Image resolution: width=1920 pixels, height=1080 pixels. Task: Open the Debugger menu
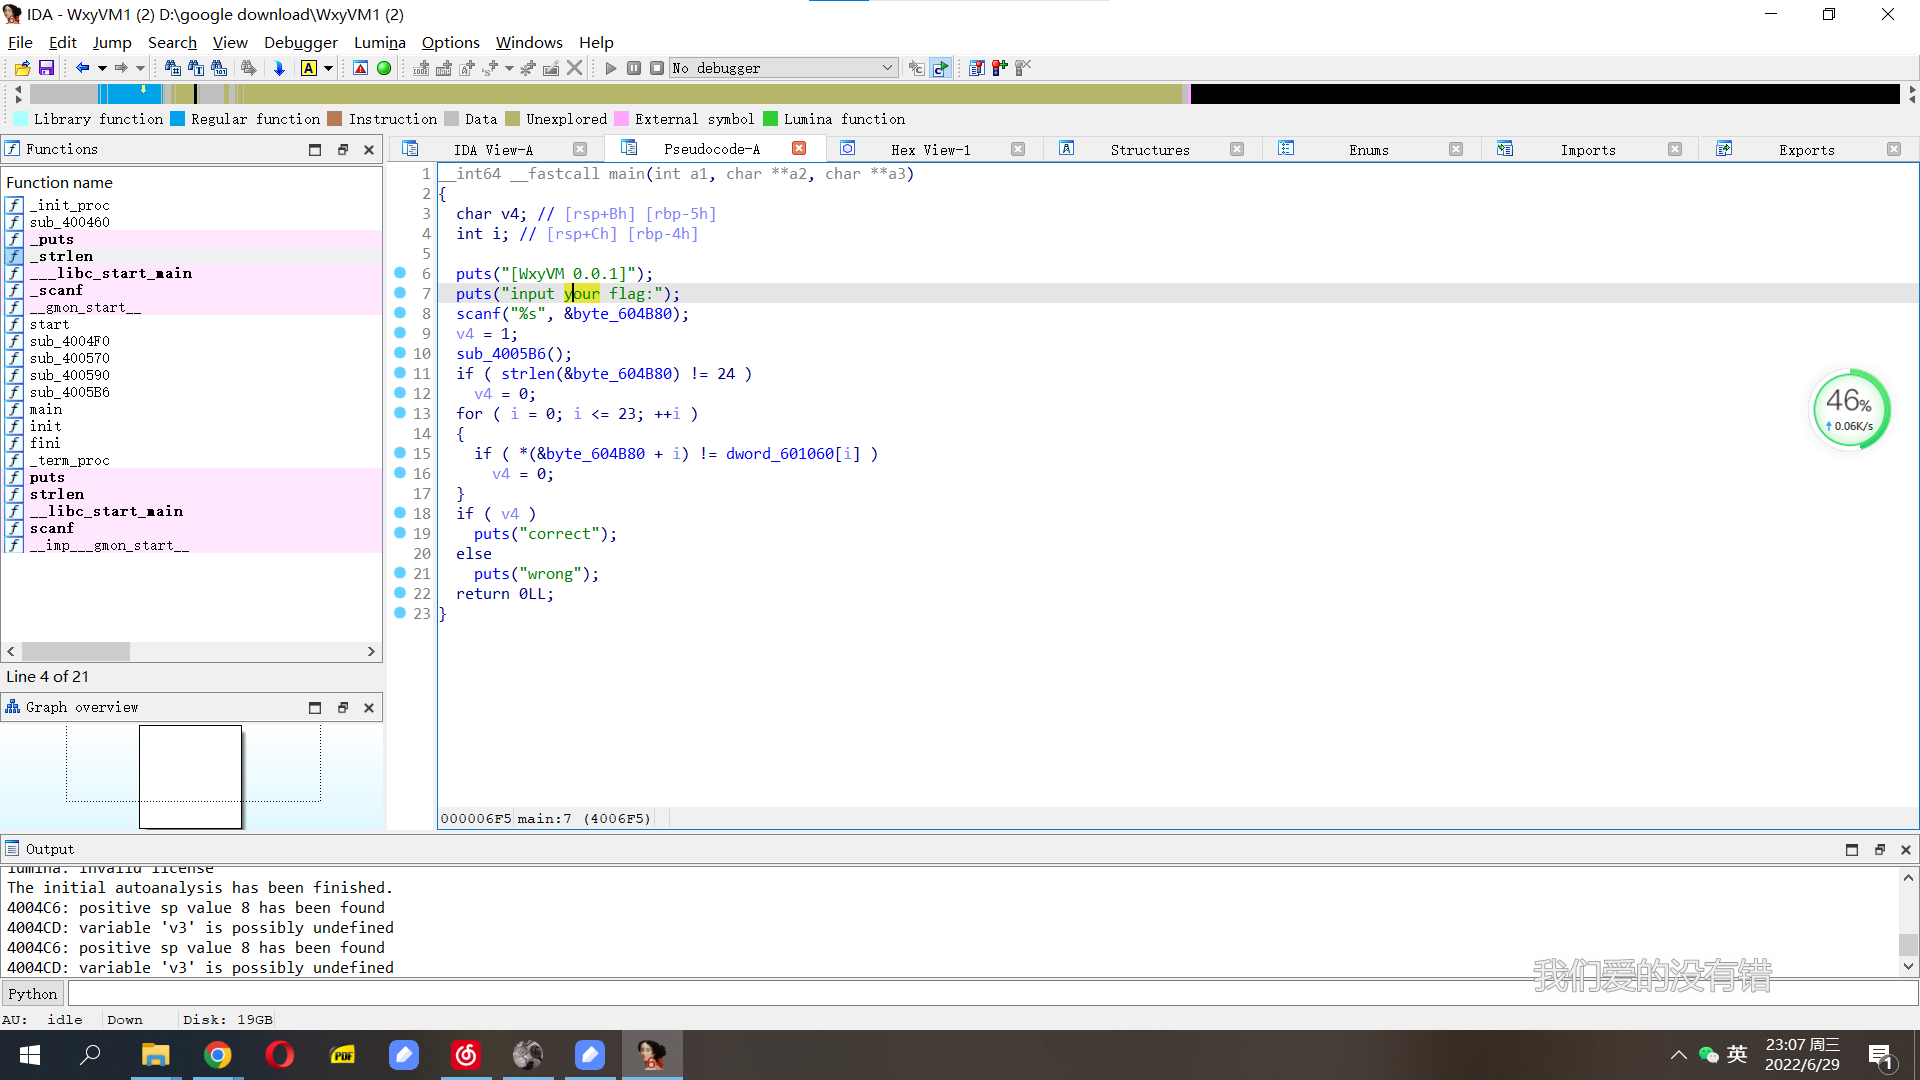(x=300, y=42)
